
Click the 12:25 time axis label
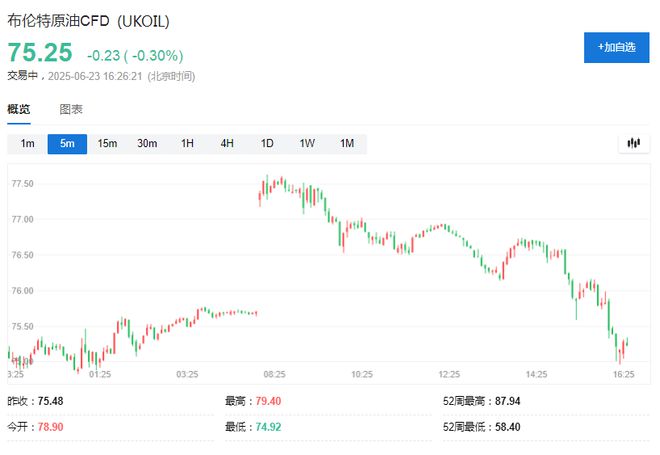pos(449,374)
